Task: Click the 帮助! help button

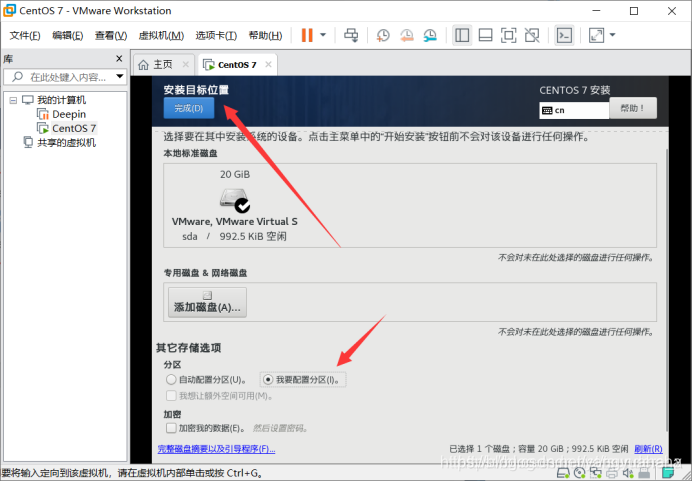Action: click(x=633, y=108)
